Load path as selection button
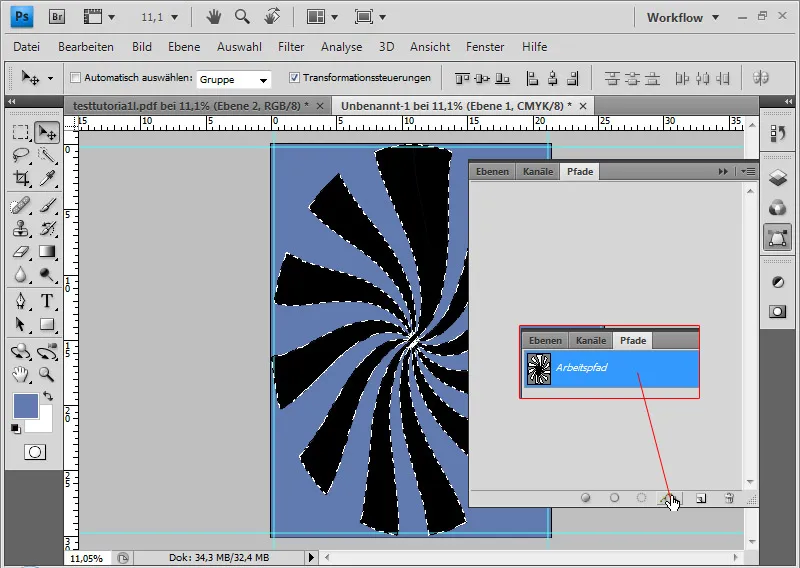The width and height of the screenshot is (800, 568). 641,498
